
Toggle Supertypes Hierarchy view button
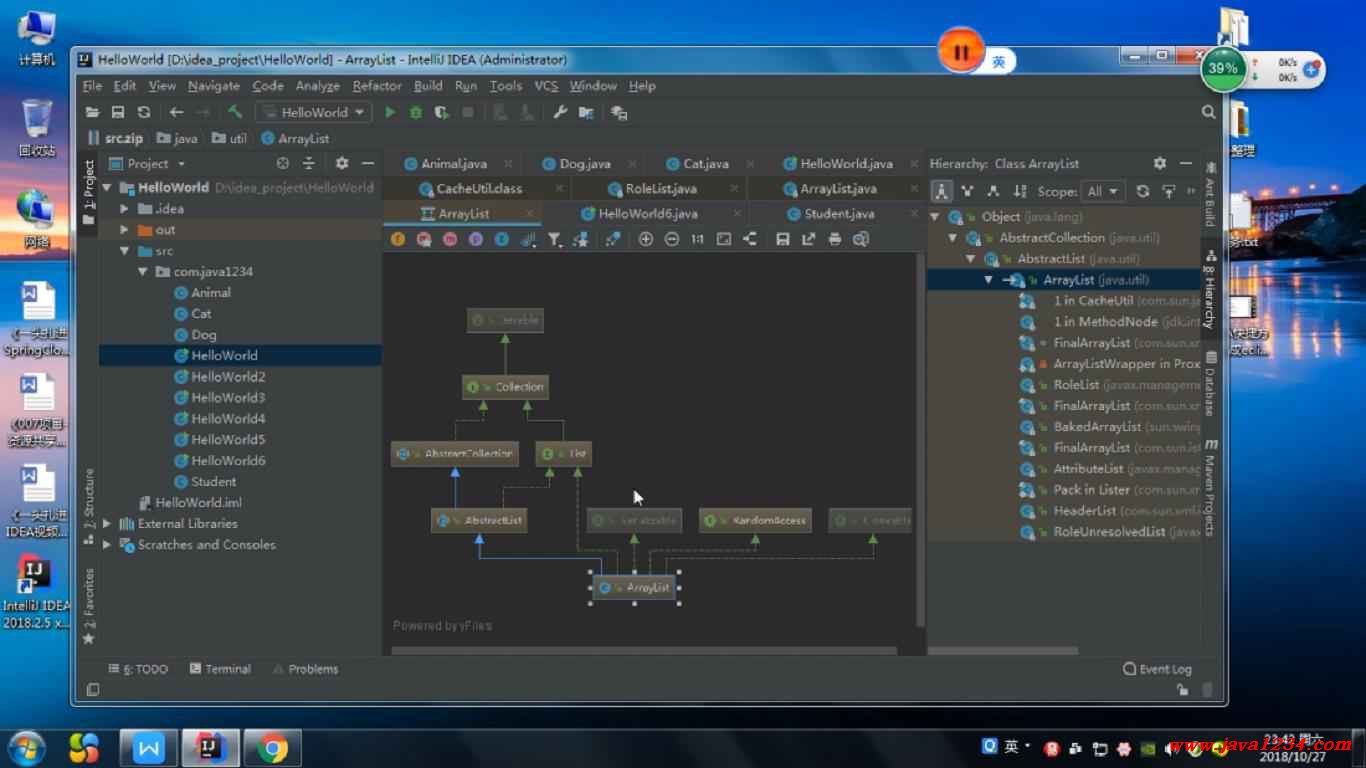click(x=967, y=191)
